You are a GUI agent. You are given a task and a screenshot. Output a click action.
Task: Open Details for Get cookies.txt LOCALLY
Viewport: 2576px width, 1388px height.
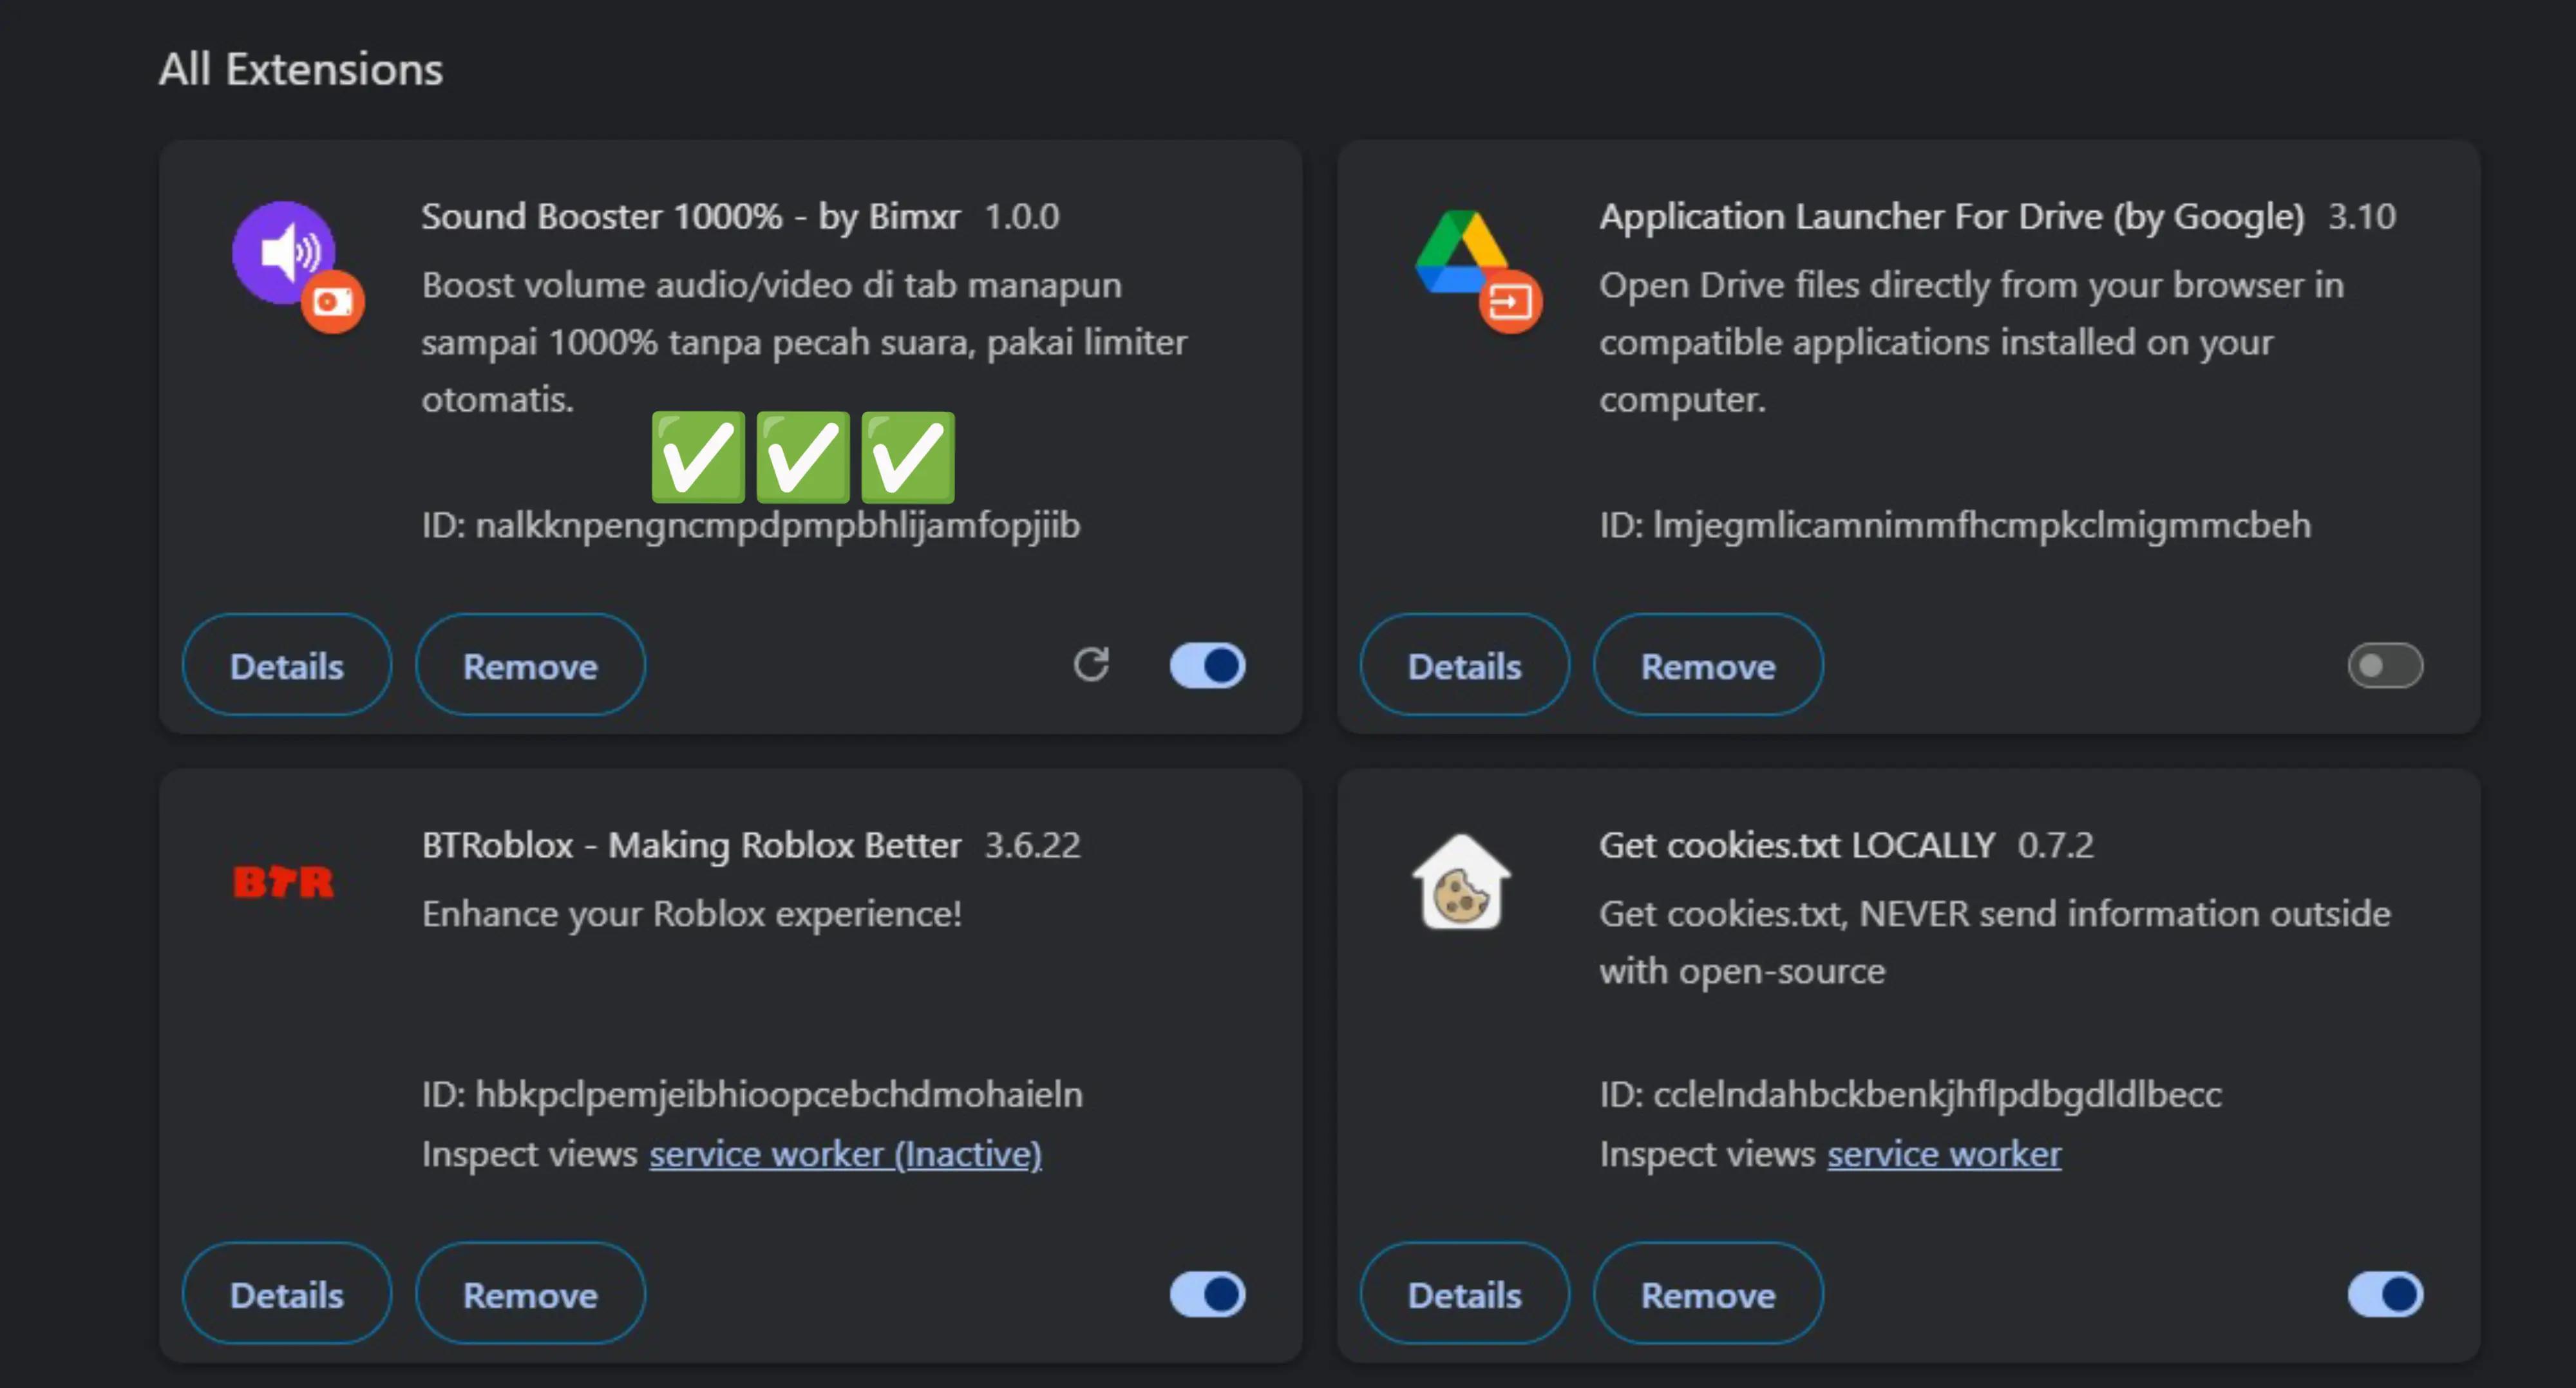(1465, 1294)
